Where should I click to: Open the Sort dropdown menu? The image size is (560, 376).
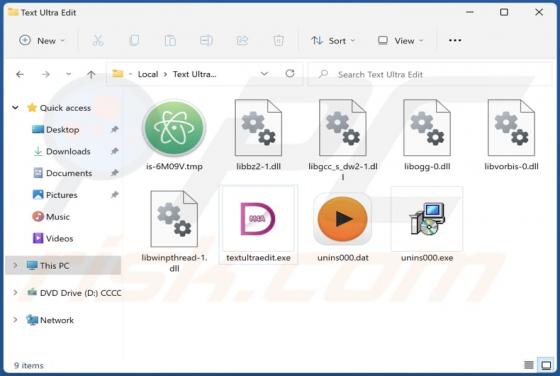click(x=333, y=41)
